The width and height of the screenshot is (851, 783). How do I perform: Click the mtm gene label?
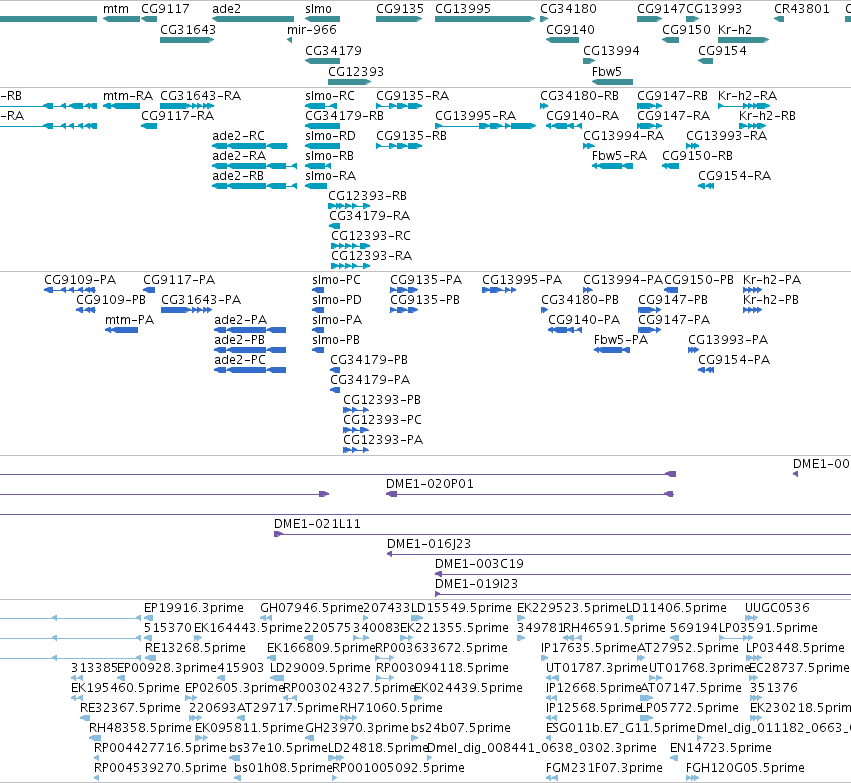[x=116, y=9]
